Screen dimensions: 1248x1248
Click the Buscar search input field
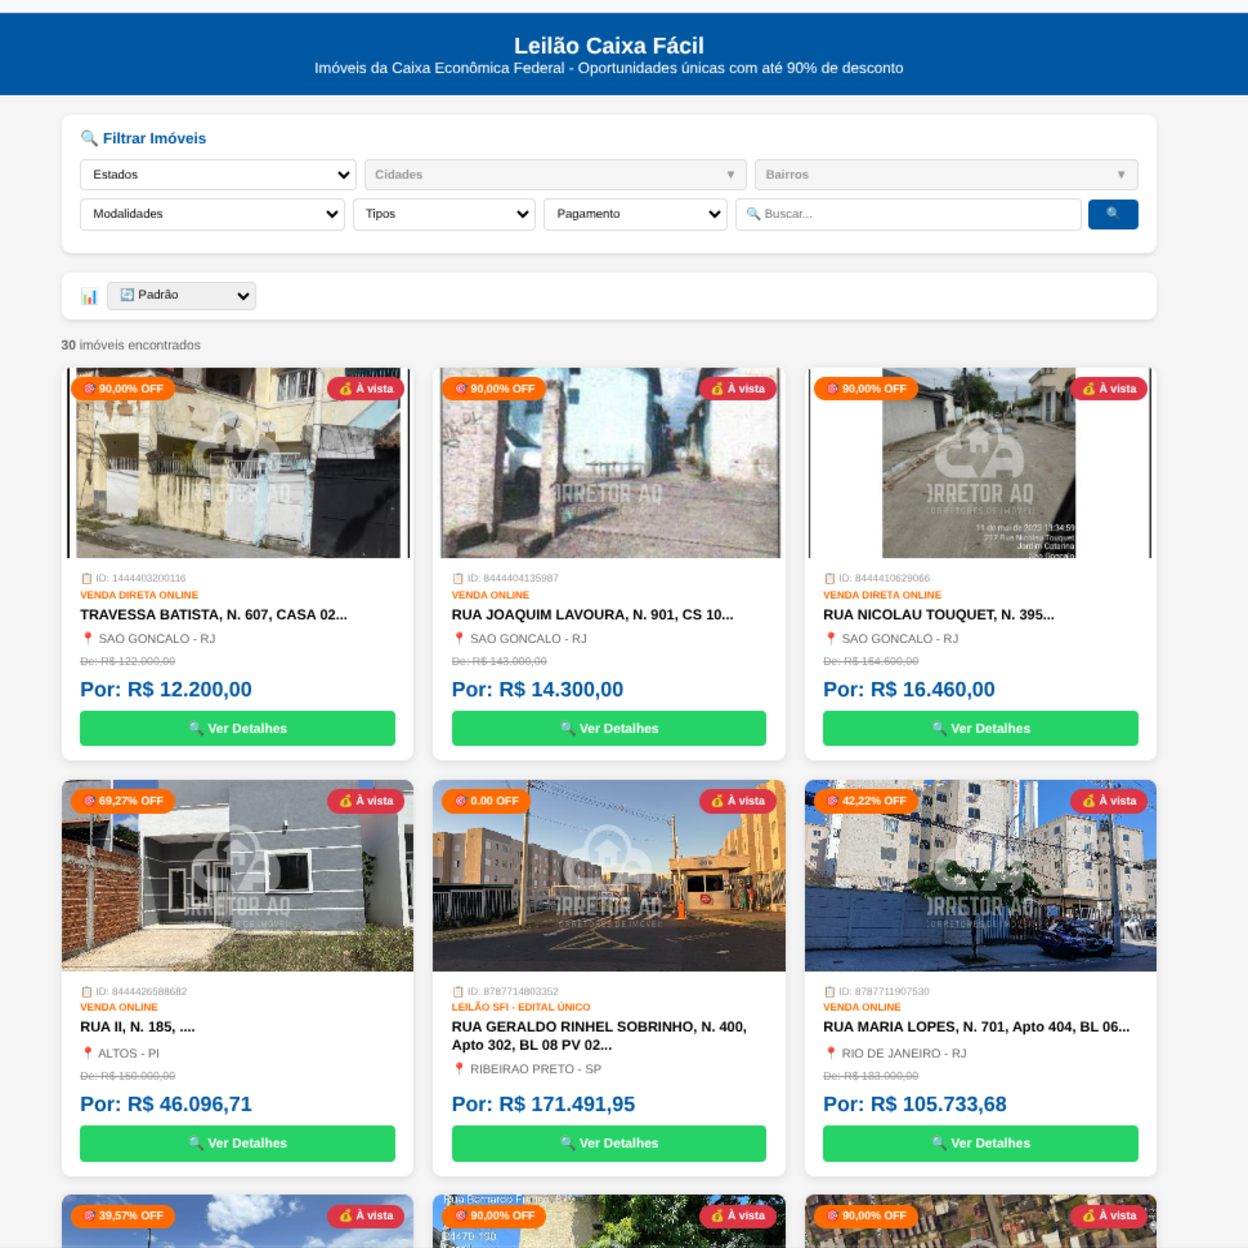click(x=908, y=214)
